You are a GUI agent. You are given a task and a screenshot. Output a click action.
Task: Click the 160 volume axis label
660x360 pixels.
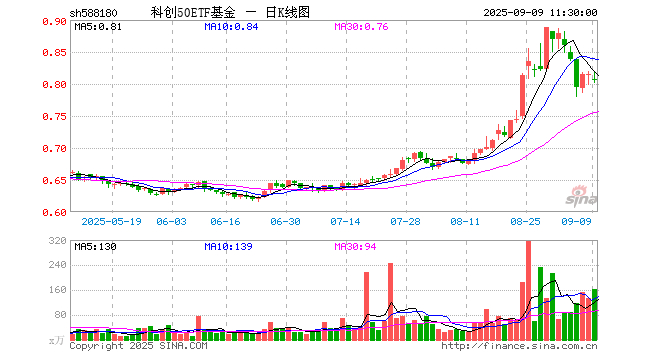[58, 290]
